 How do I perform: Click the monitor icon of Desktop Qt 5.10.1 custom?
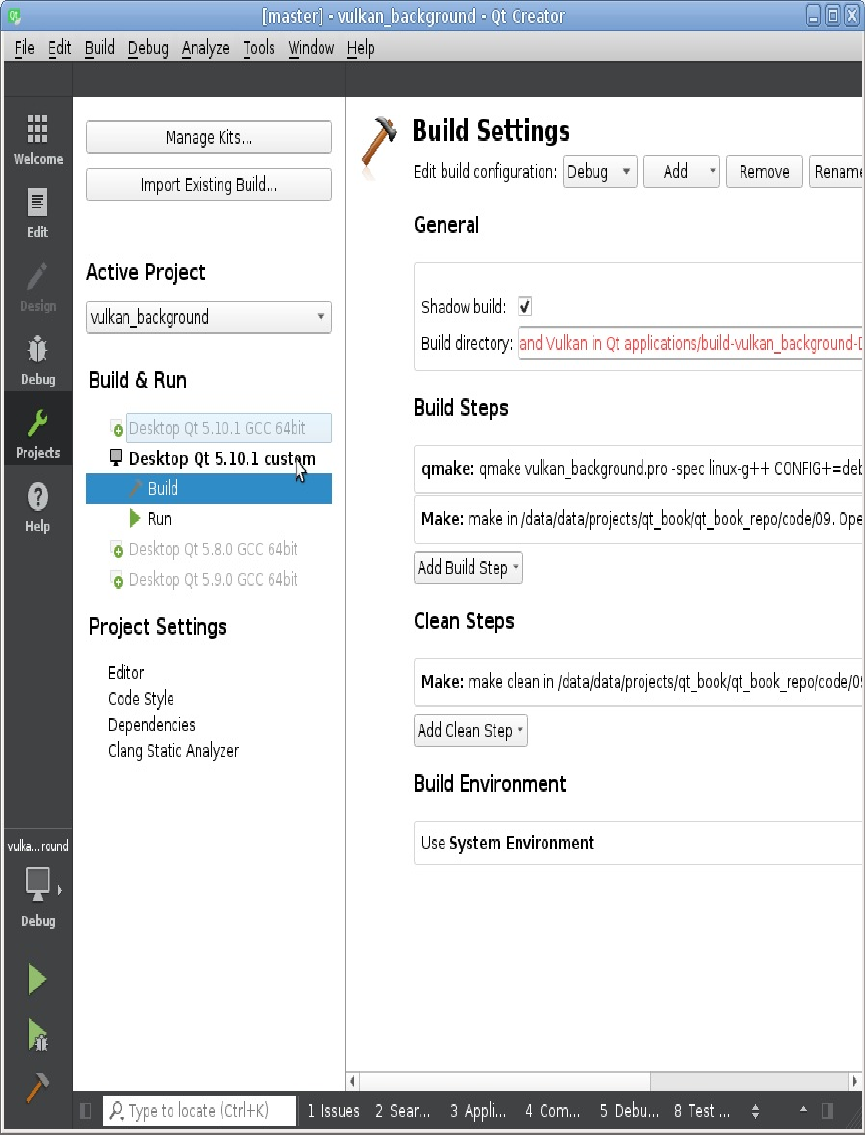[x=116, y=458]
